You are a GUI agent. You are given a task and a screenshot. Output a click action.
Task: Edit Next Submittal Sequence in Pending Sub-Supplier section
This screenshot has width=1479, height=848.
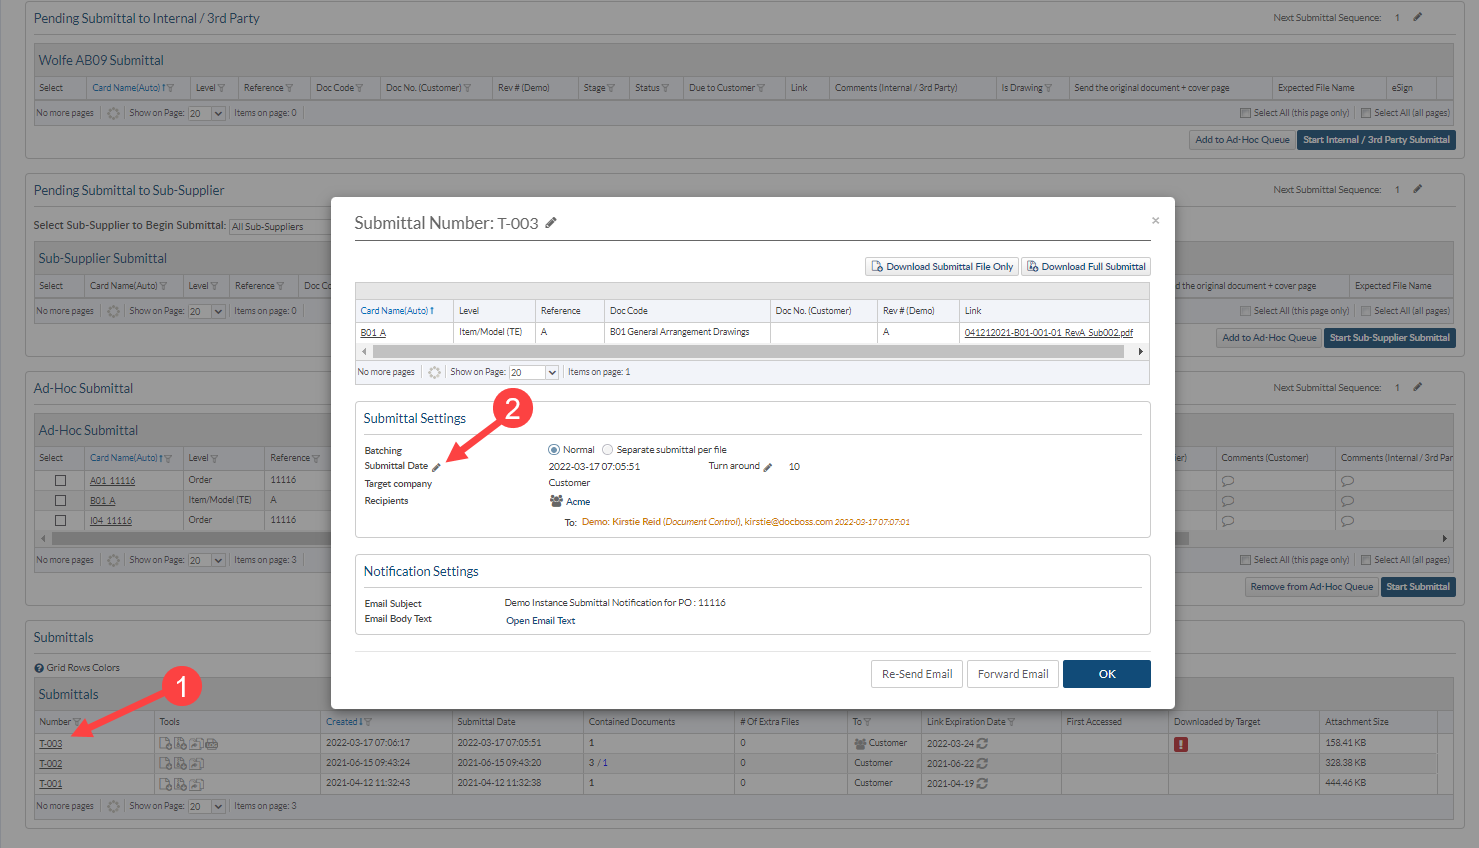click(1417, 189)
